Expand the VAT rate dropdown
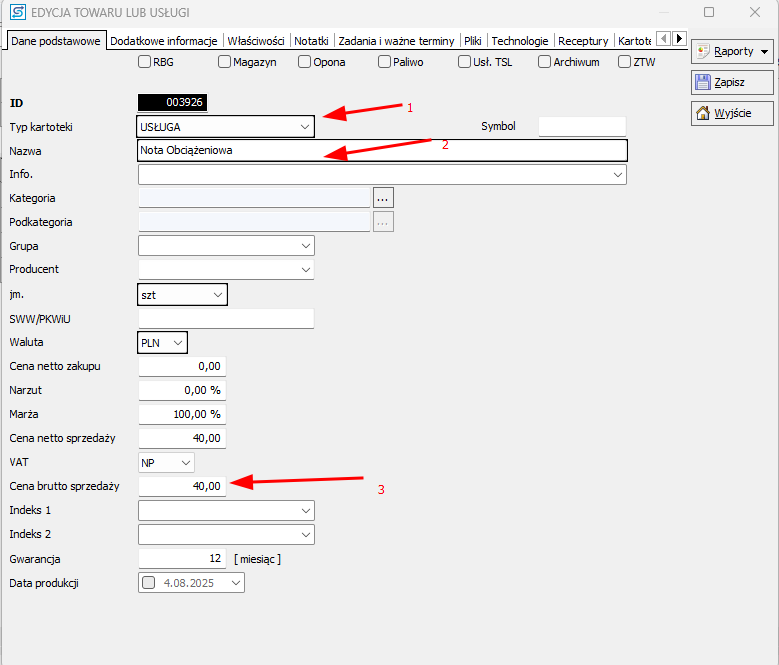Image resolution: width=779 pixels, height=665 pixels. pyautogui.click(x=184, y=463)
